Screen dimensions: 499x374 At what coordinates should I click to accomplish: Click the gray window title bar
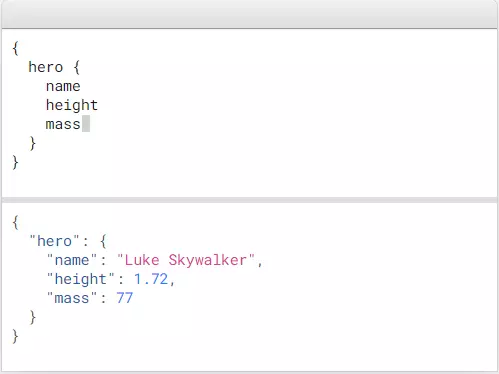coord(249,14)
